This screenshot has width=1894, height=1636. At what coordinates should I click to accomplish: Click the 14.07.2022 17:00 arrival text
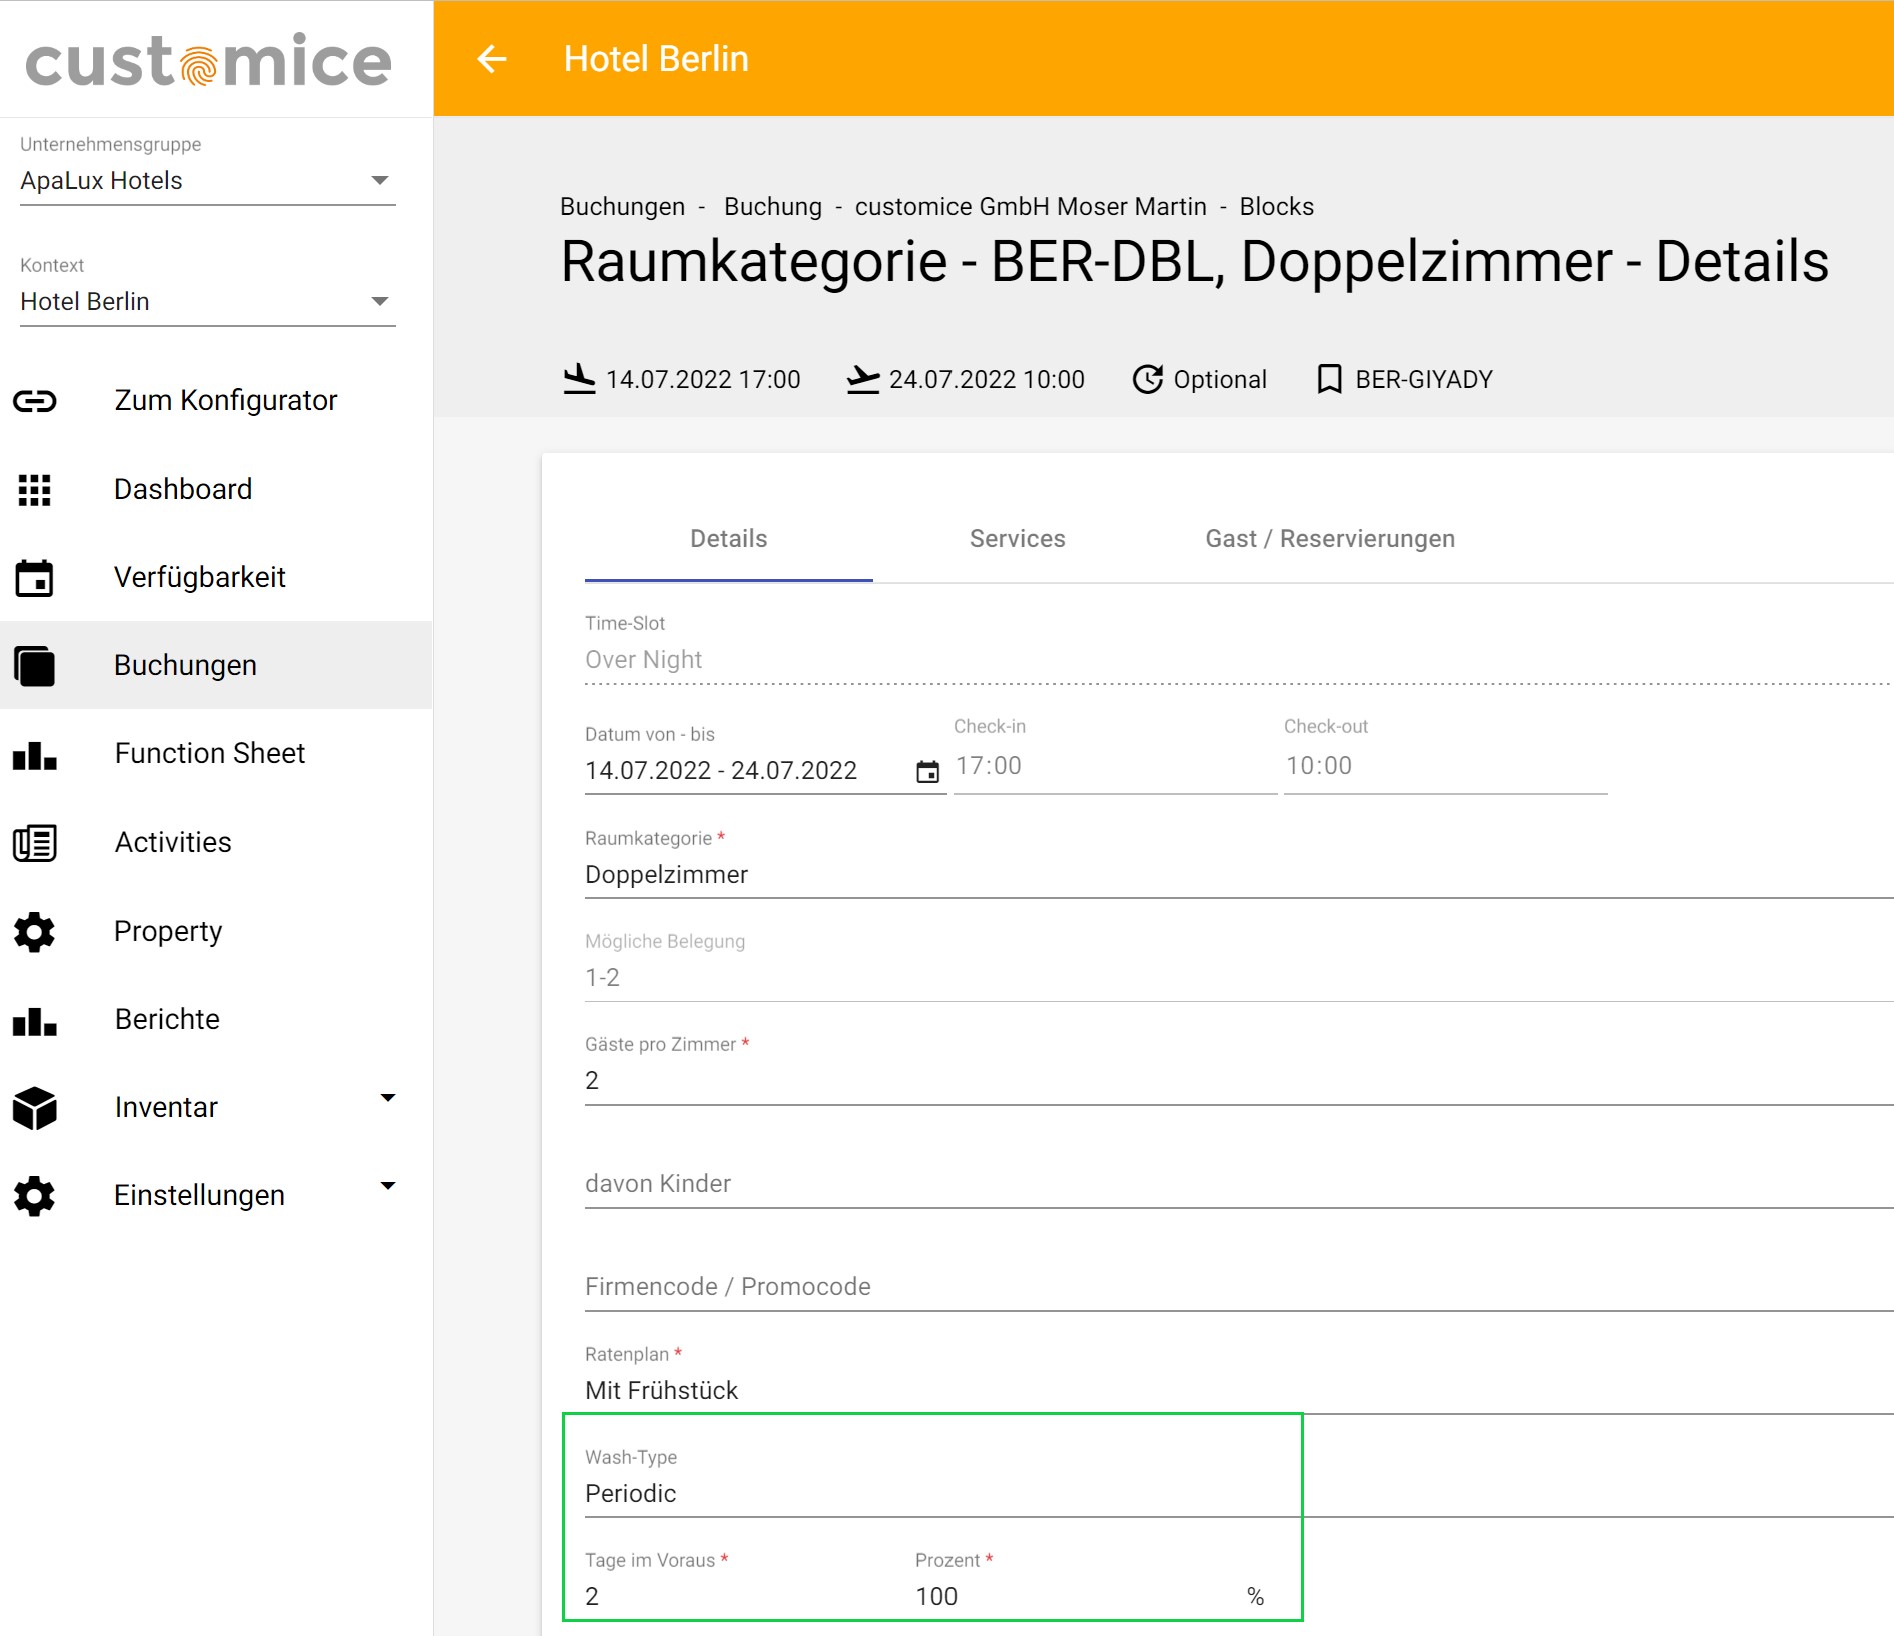tap(703, 380)
